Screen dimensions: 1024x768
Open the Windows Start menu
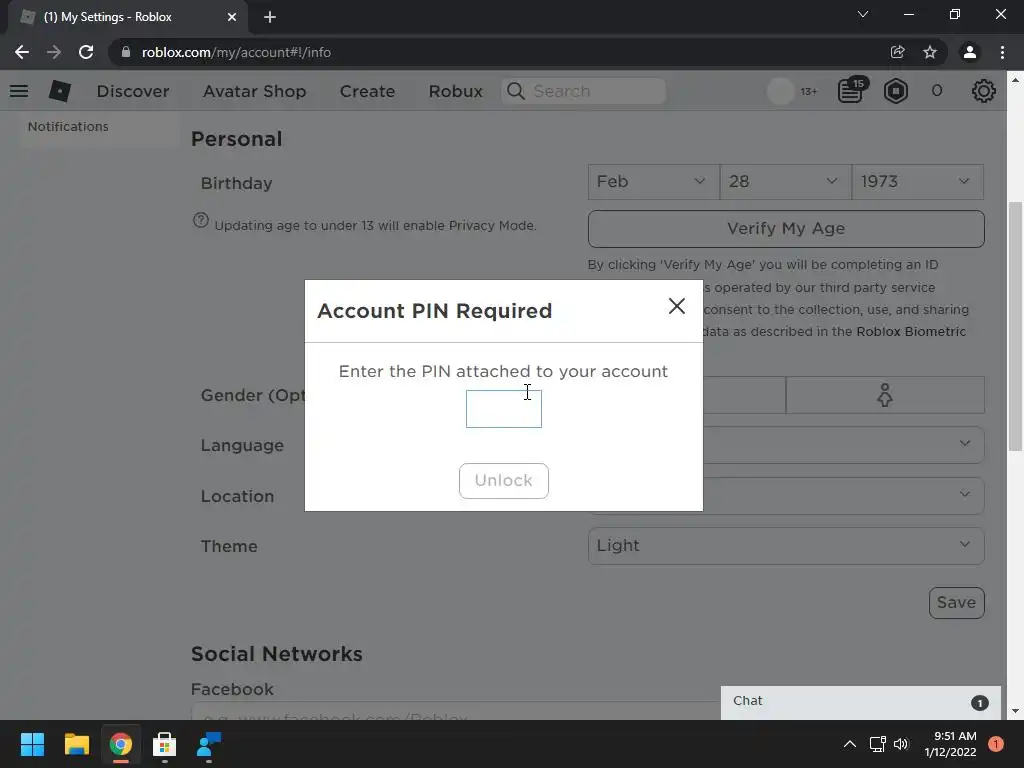32,744
